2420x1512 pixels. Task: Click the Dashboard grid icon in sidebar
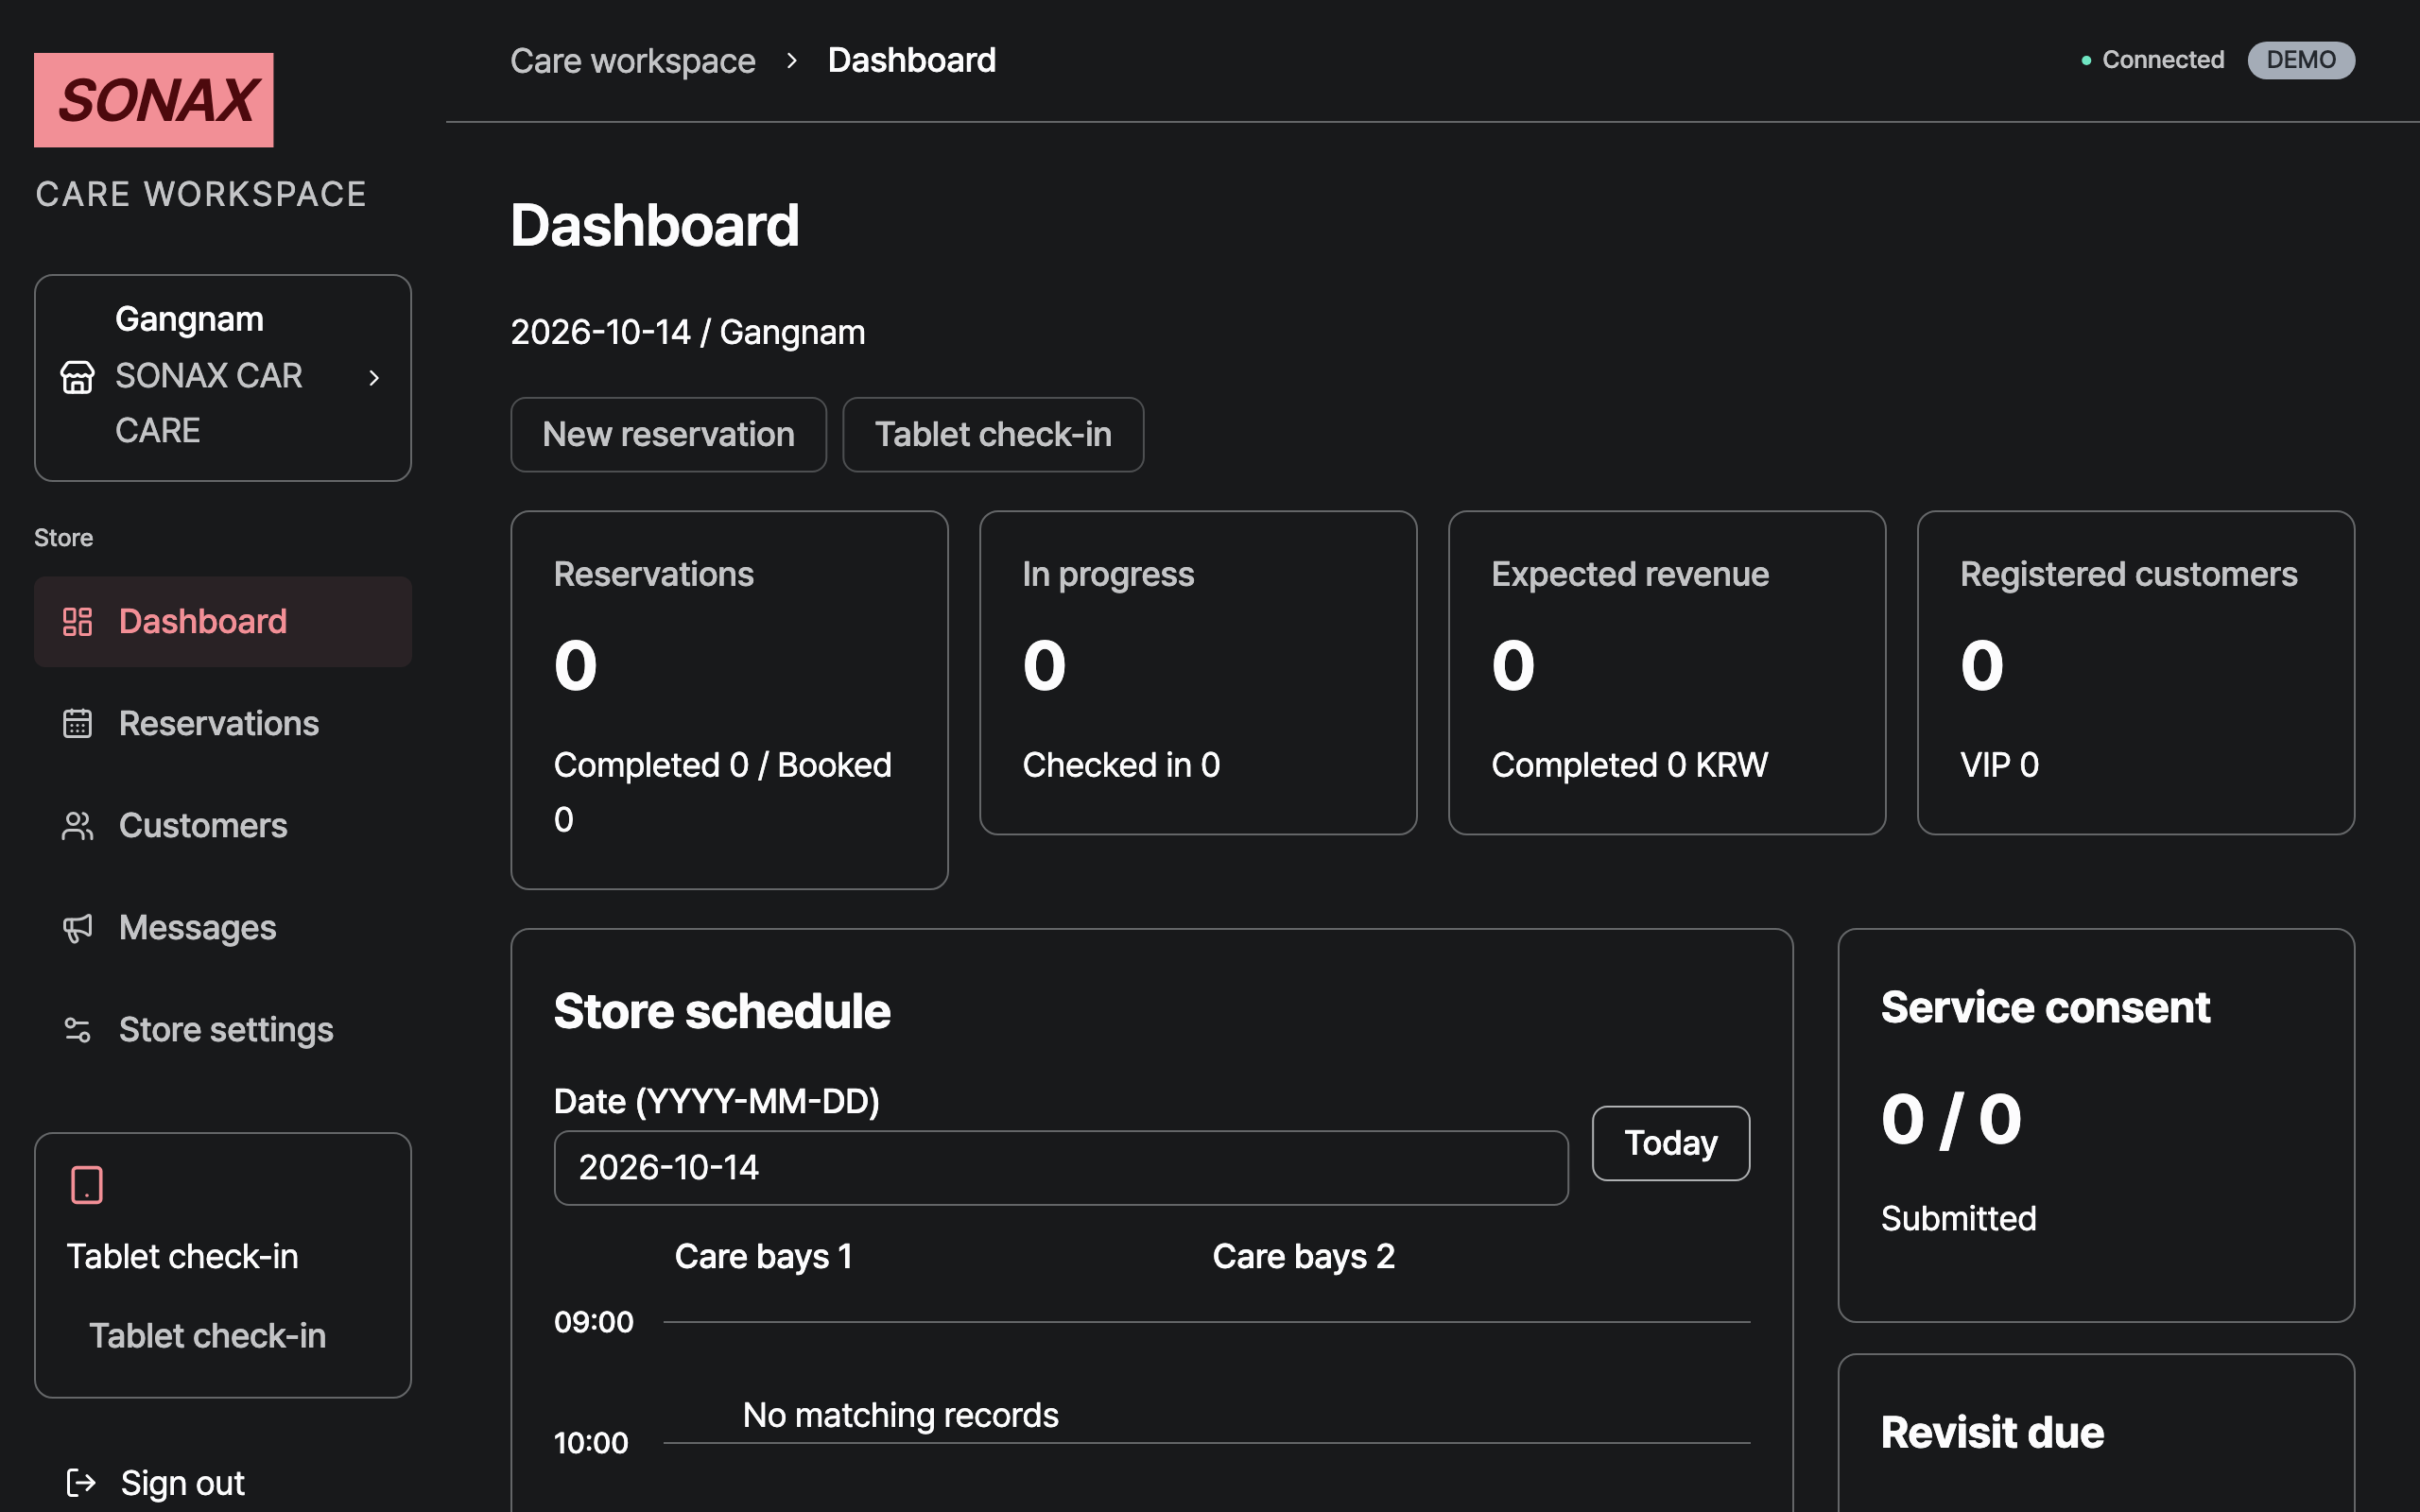(77, 622)
